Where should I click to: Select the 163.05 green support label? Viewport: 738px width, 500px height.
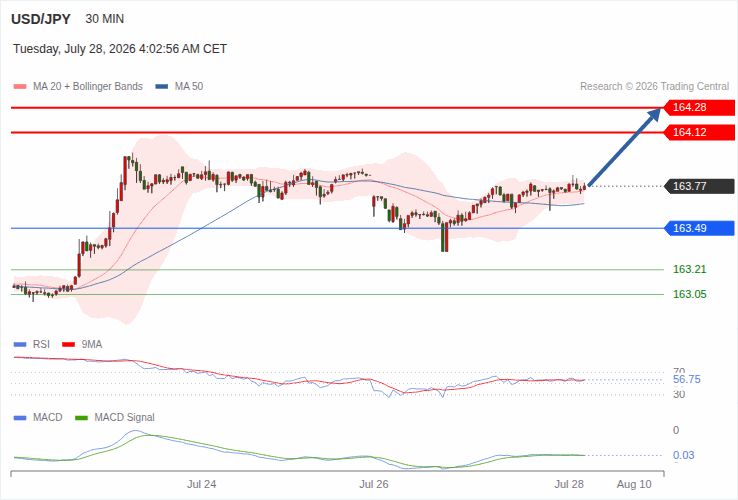coord(690,294)
